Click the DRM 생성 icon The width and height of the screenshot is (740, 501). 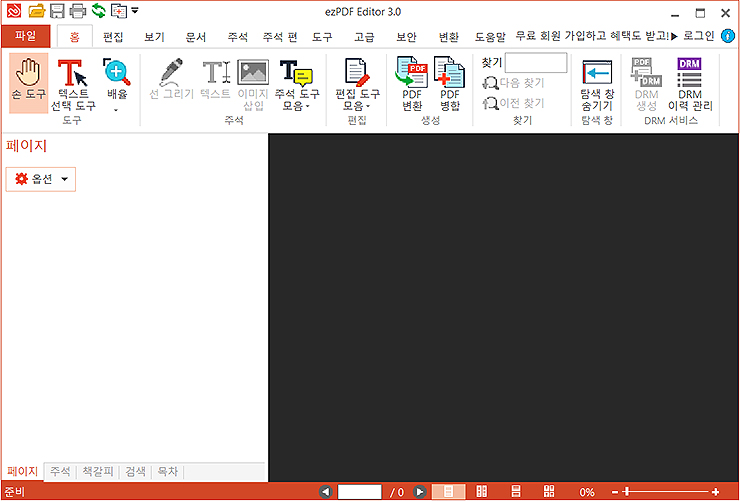646,72
